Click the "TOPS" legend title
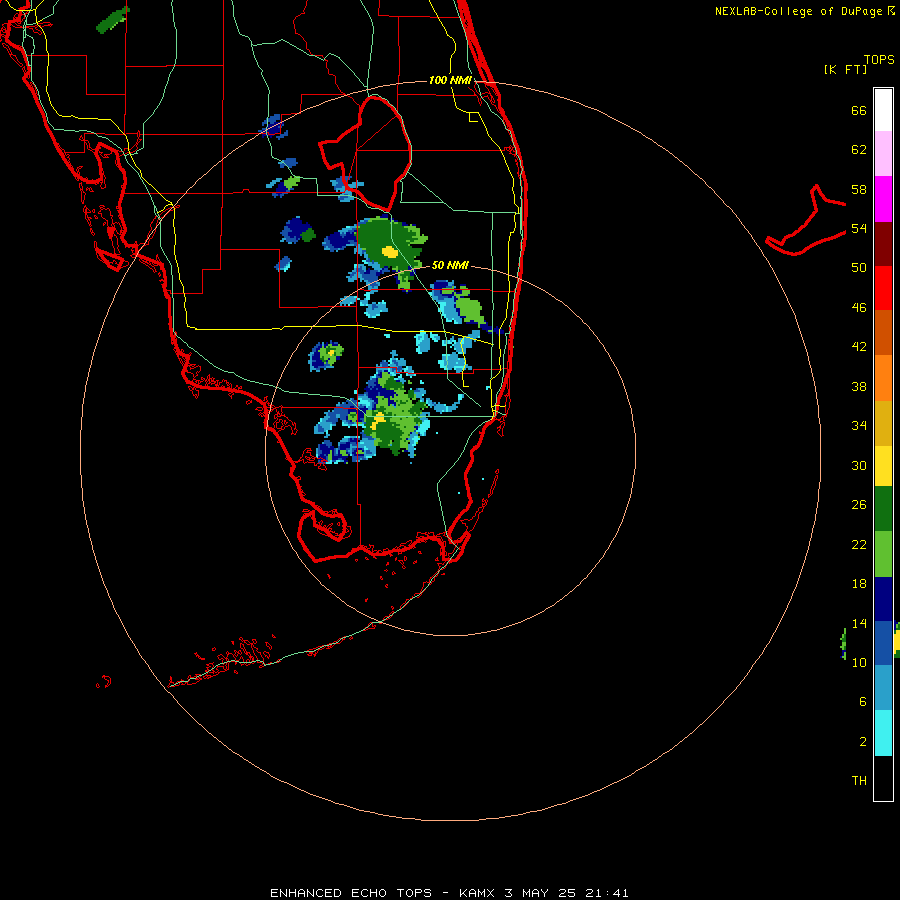This screenshot has width=900, height=900. pyautogui.click(x=879, y=60)
